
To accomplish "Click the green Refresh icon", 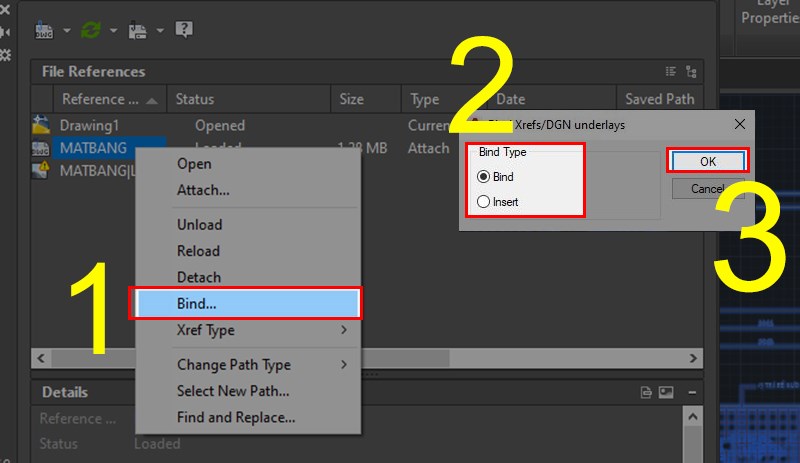I will pos(91,30).
